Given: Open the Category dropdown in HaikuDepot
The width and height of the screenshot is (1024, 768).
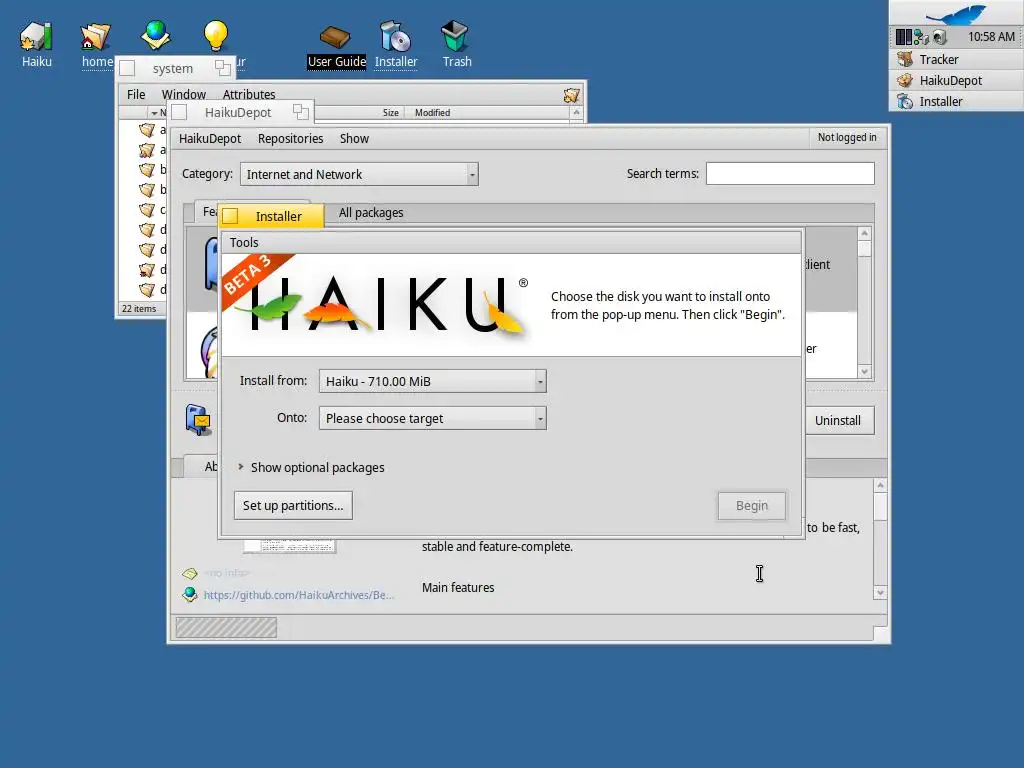Looking at the screenshot, I should 359,174.
